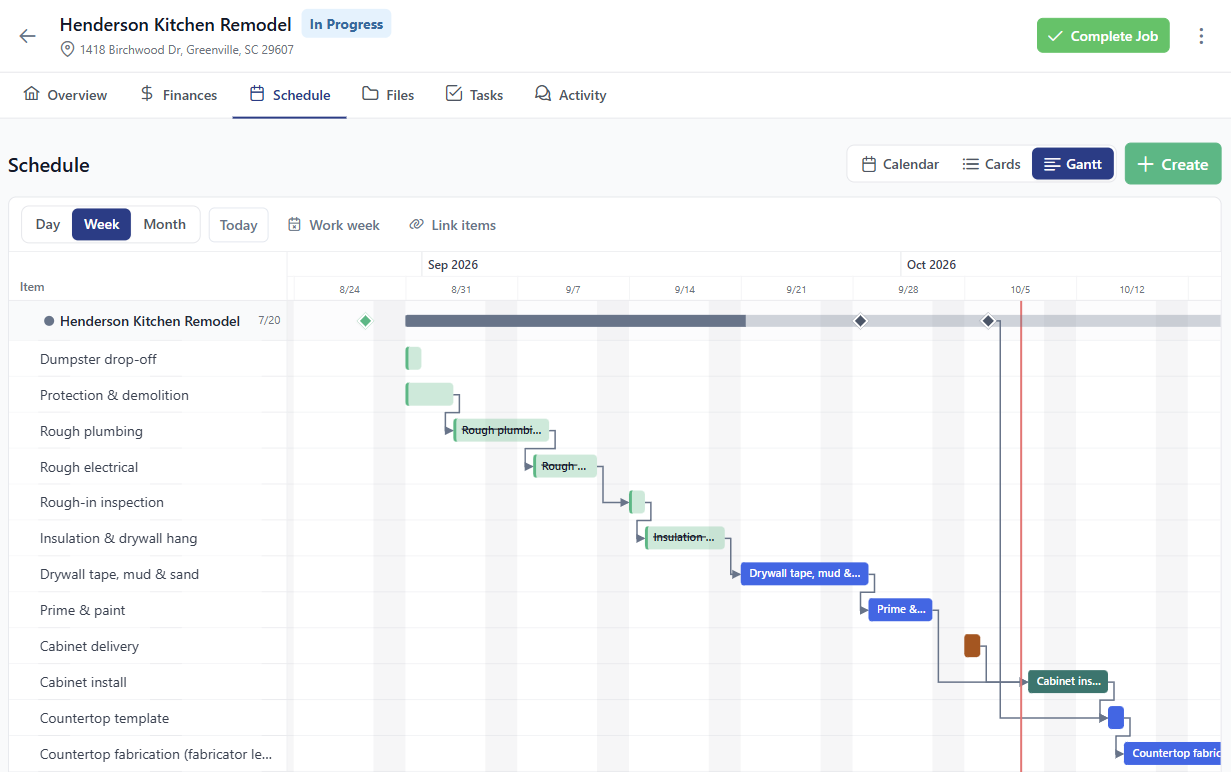Open the Activity tab
Image resolution: width=1231 pixels, height=772 pixels.
pos(570,95)
